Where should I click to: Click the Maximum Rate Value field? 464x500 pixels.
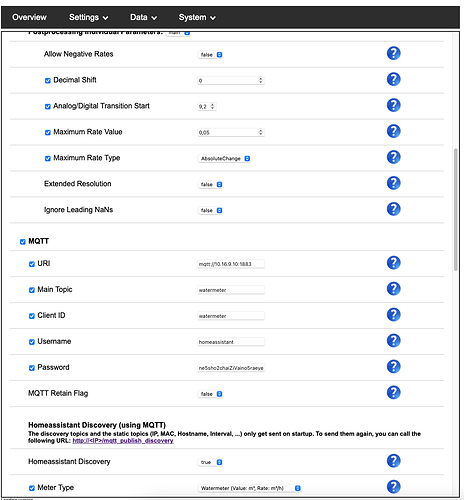[231, 133]
